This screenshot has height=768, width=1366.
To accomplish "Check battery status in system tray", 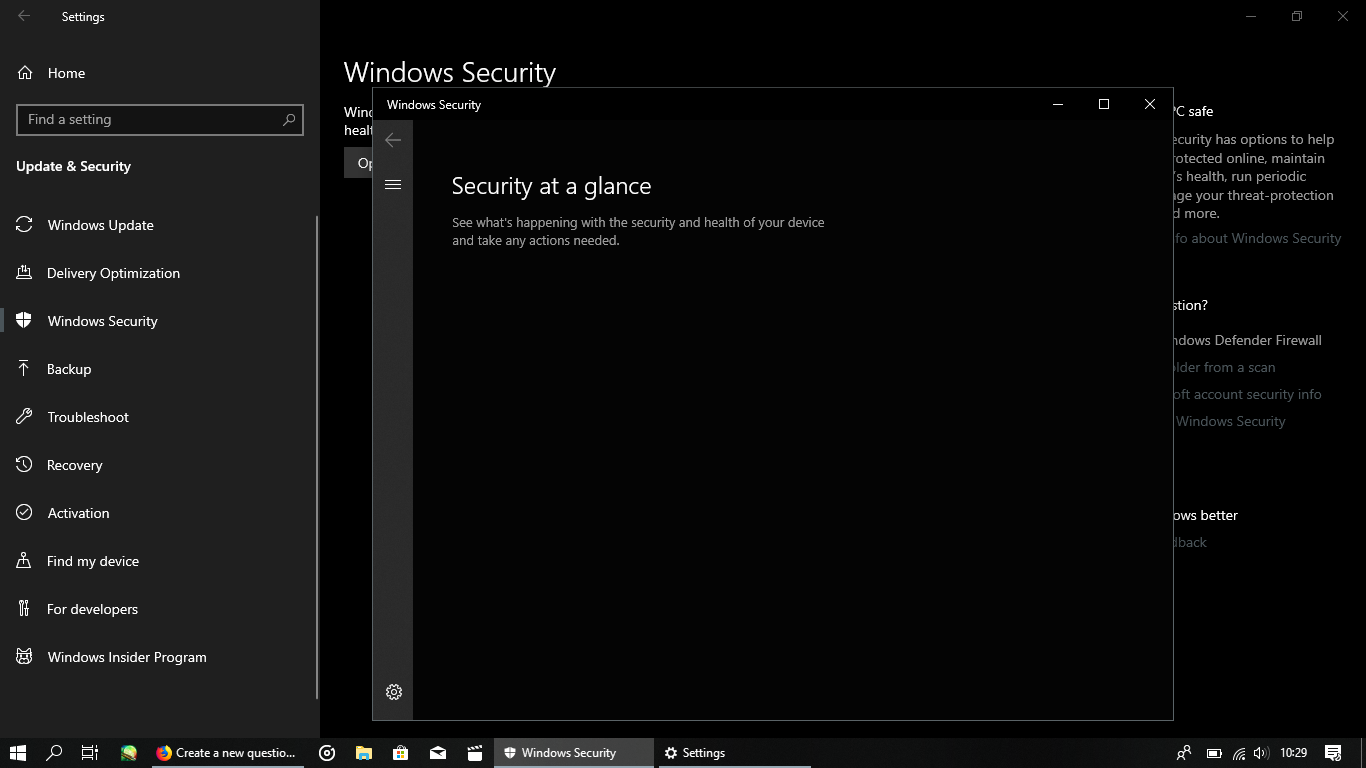I will (x=1214, y=753).
